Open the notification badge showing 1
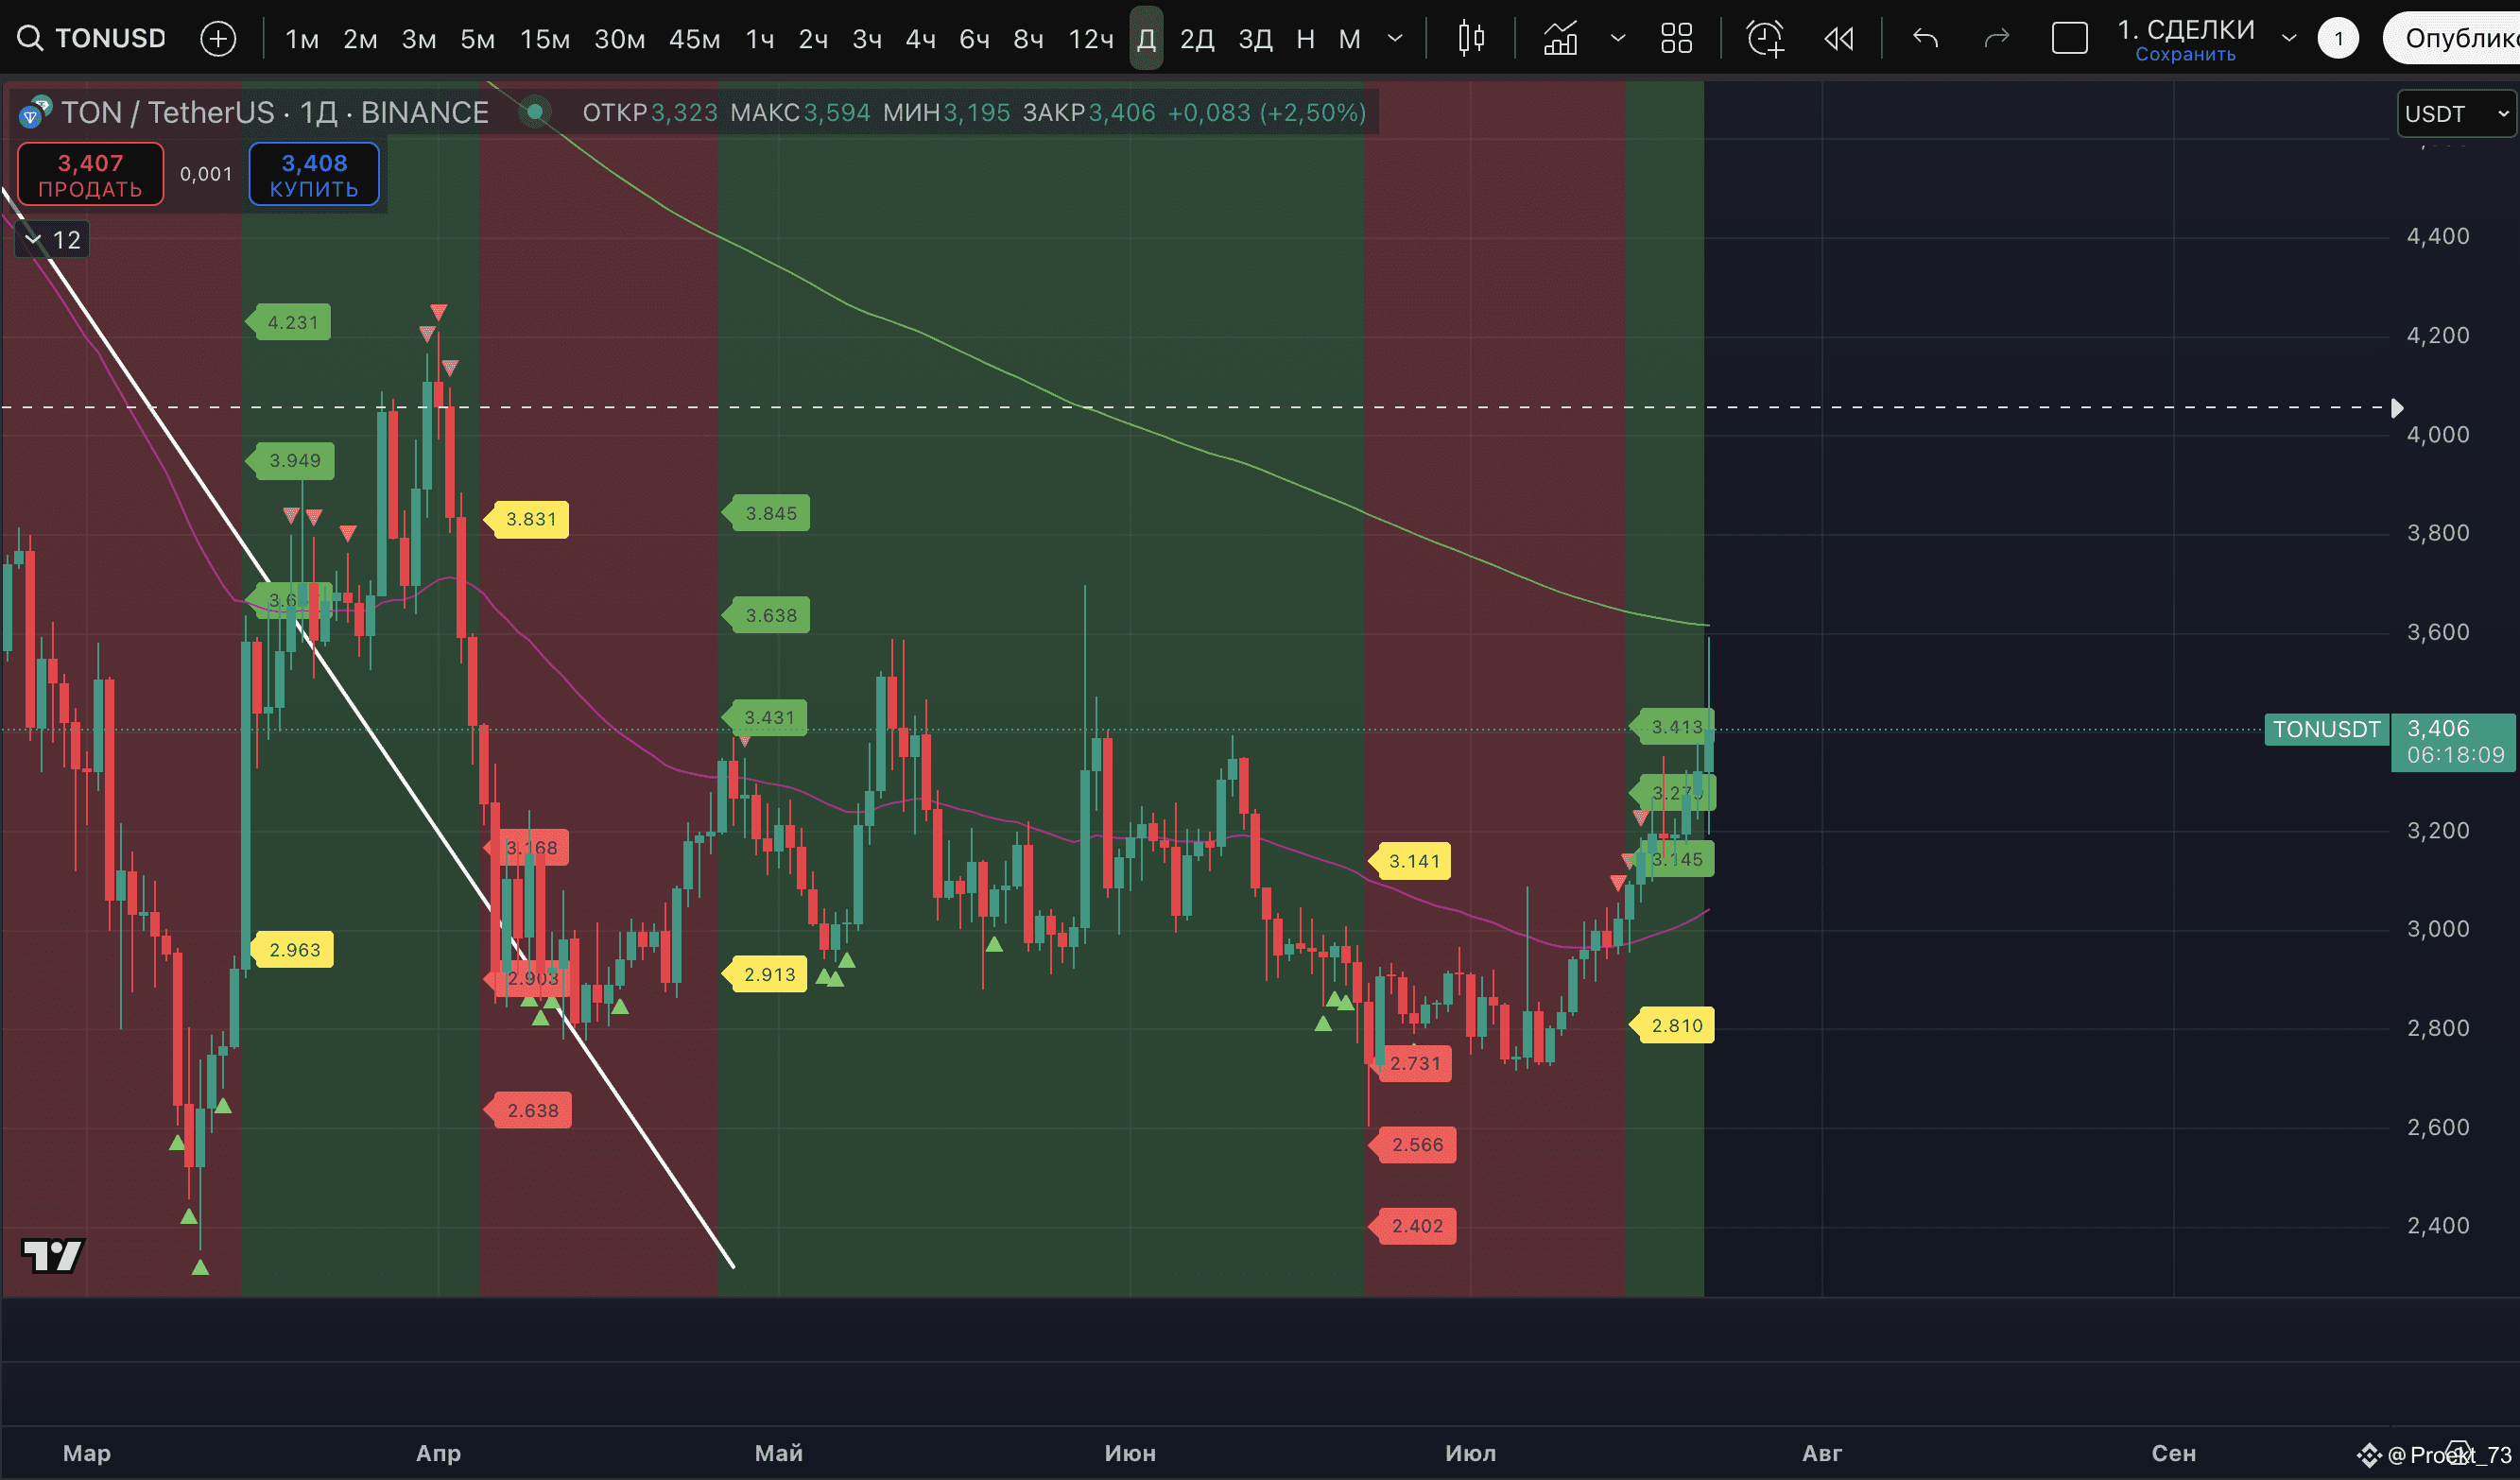Image resolution: width=2520 pixels, height=1480 pixels. 2338,39
